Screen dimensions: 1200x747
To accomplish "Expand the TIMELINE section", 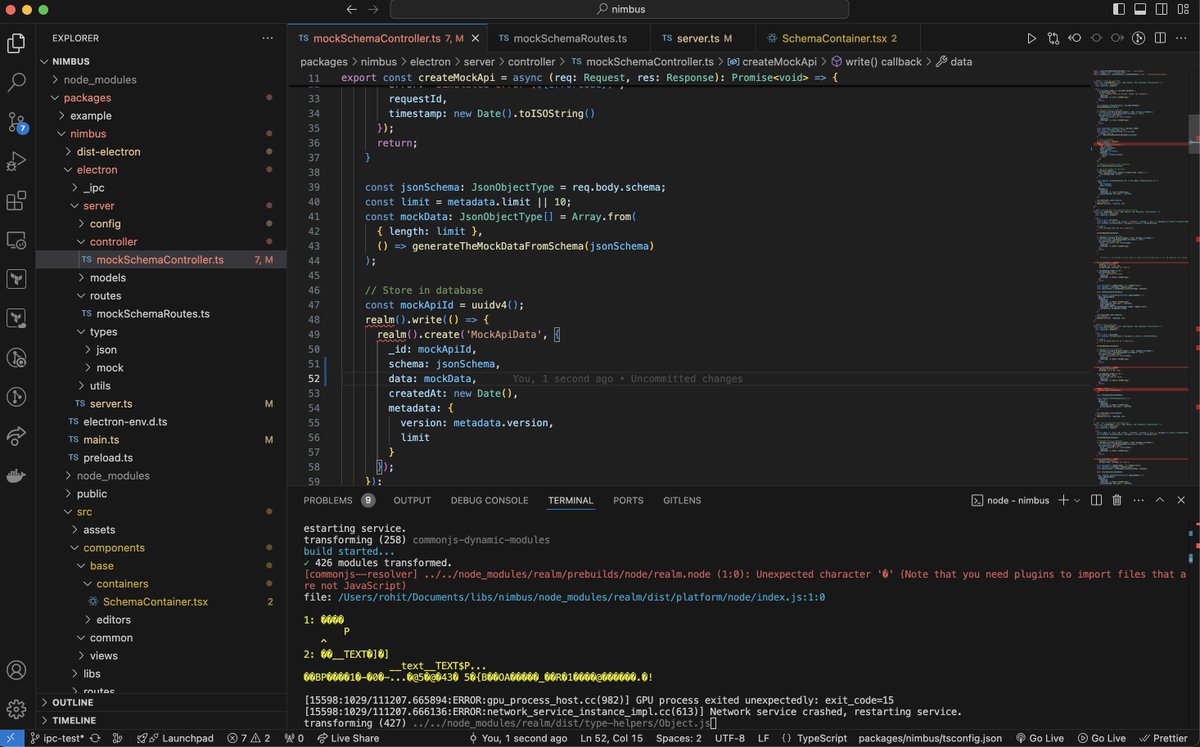I will (x=161, y=720).
